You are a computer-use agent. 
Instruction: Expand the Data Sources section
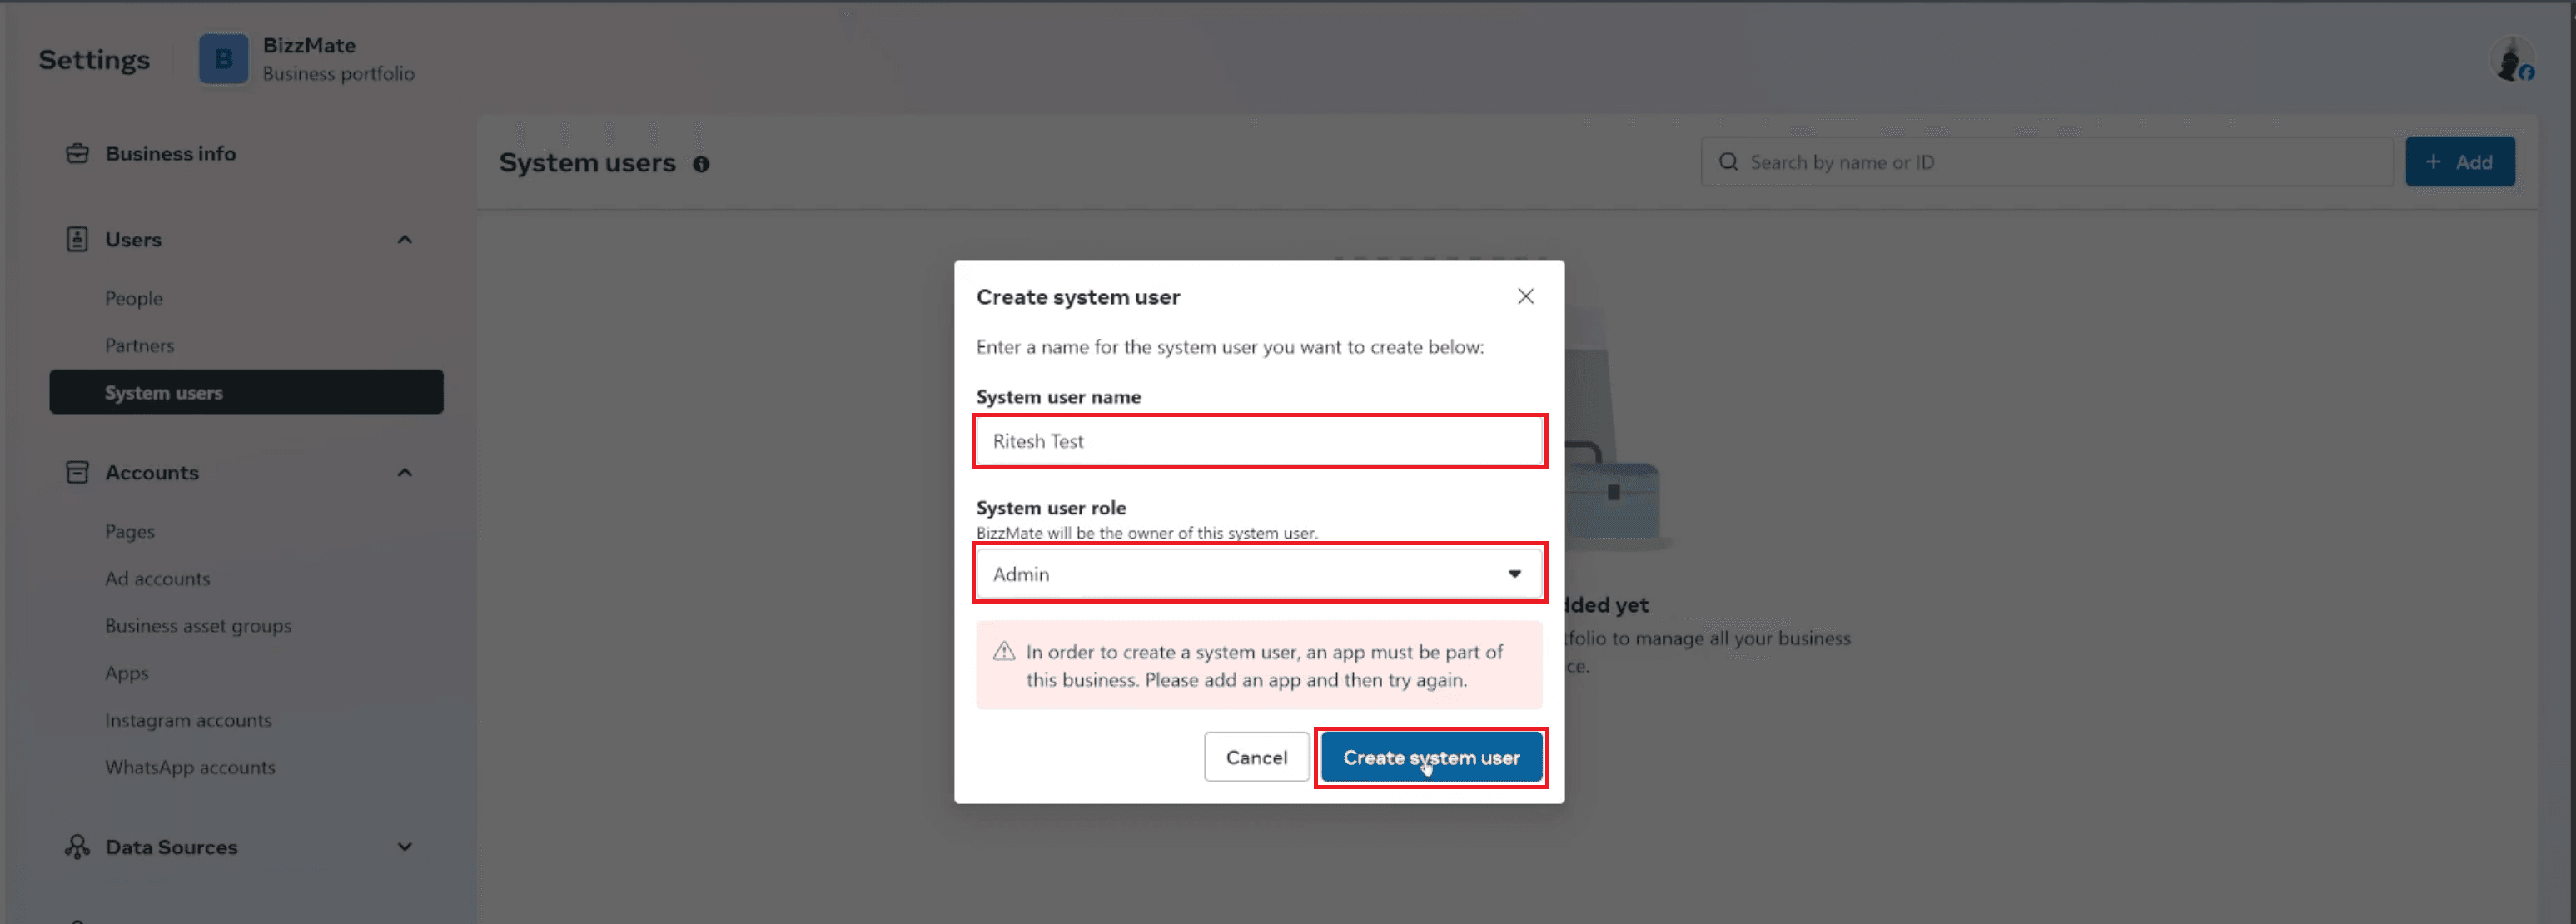click(404, 847)
